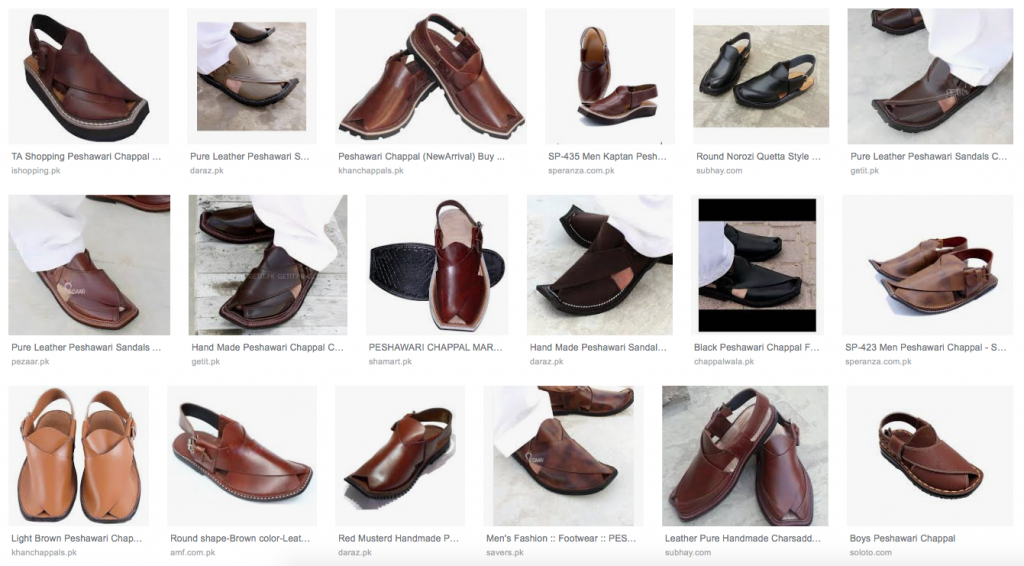The height and width of the screenshot is (566, 1024).
Task: Click the Hand Made Peshawari Sandal daraz title
Action: 598,347
